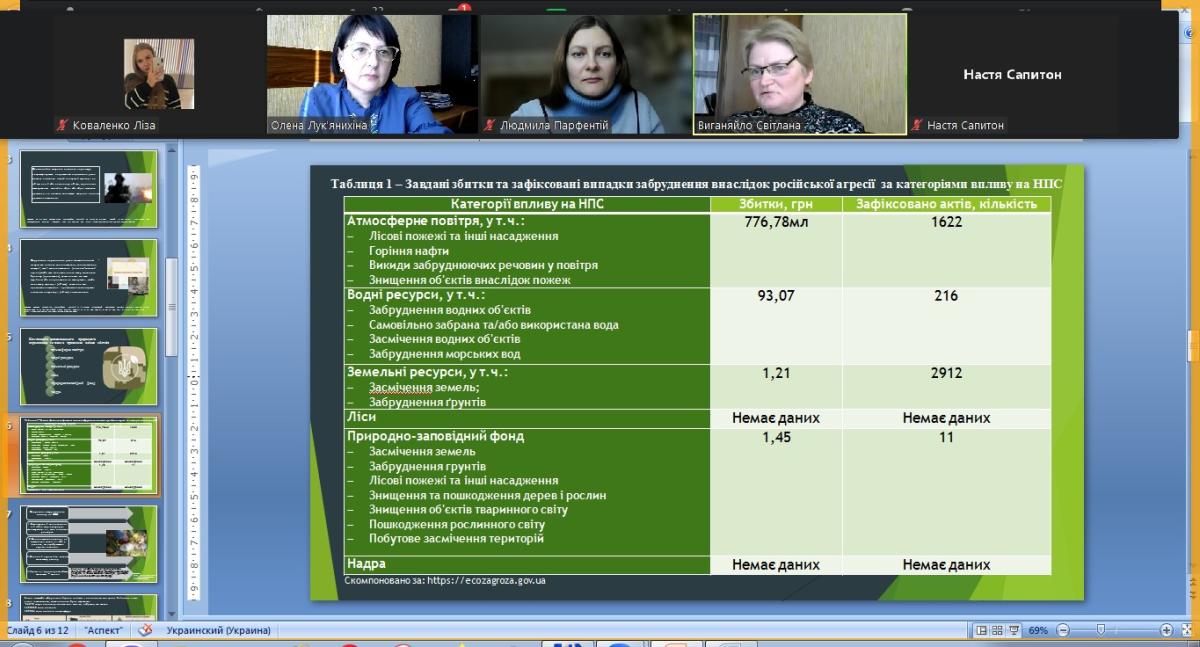Click muted mic icon beside Людмила Парфентій

[x=490, y=125]
